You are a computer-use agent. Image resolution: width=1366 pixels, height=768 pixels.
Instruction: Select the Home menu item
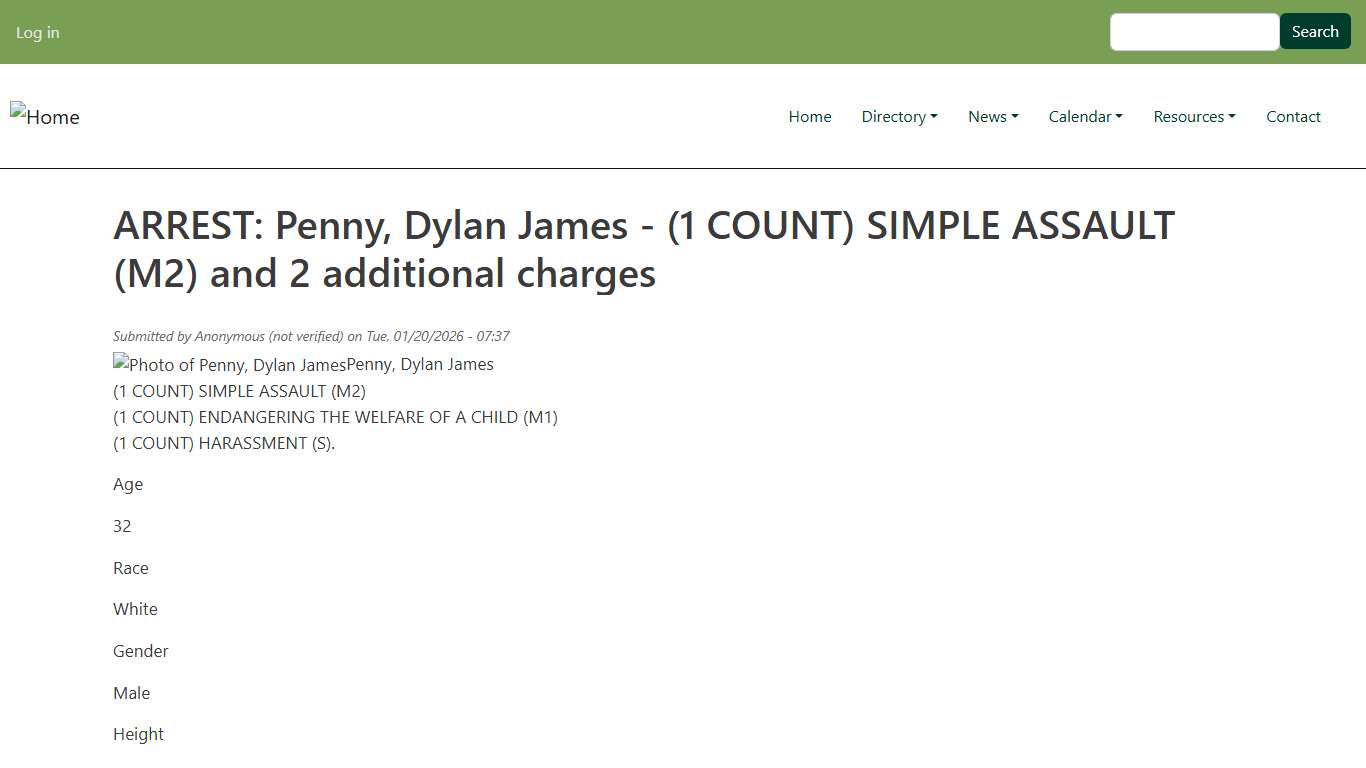[x=809, y=116]
